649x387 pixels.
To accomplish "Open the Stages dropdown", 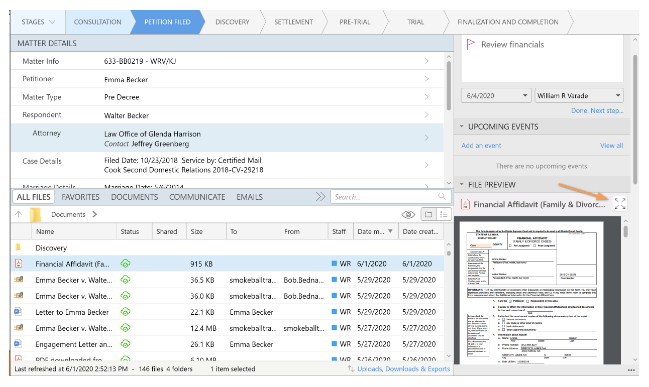I will pyautogui.click(x=38, y=22).
